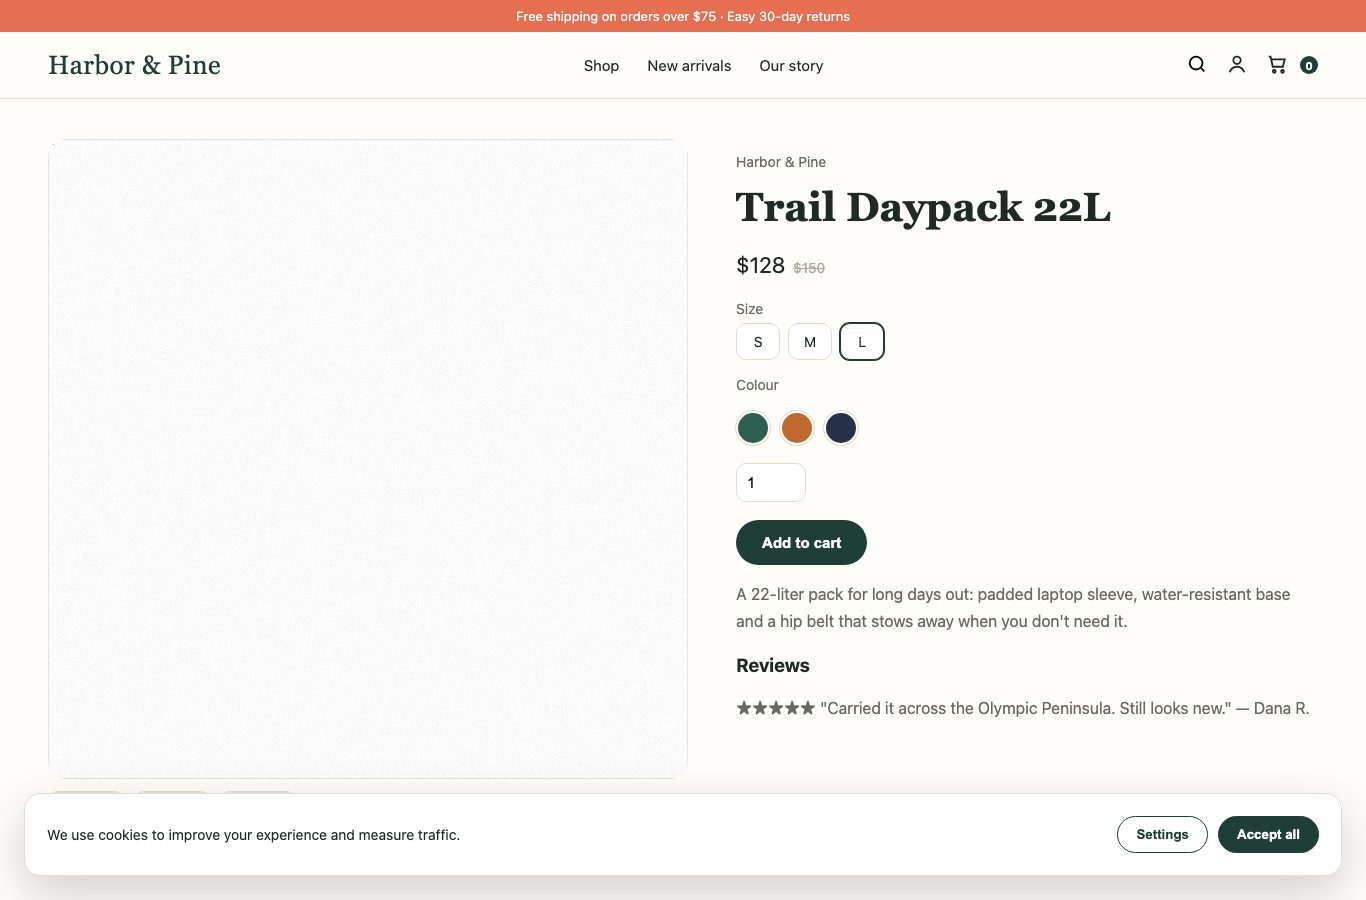
Task: Click the Reviews heading
Action: pyautogui.click(x=773, y=666)
